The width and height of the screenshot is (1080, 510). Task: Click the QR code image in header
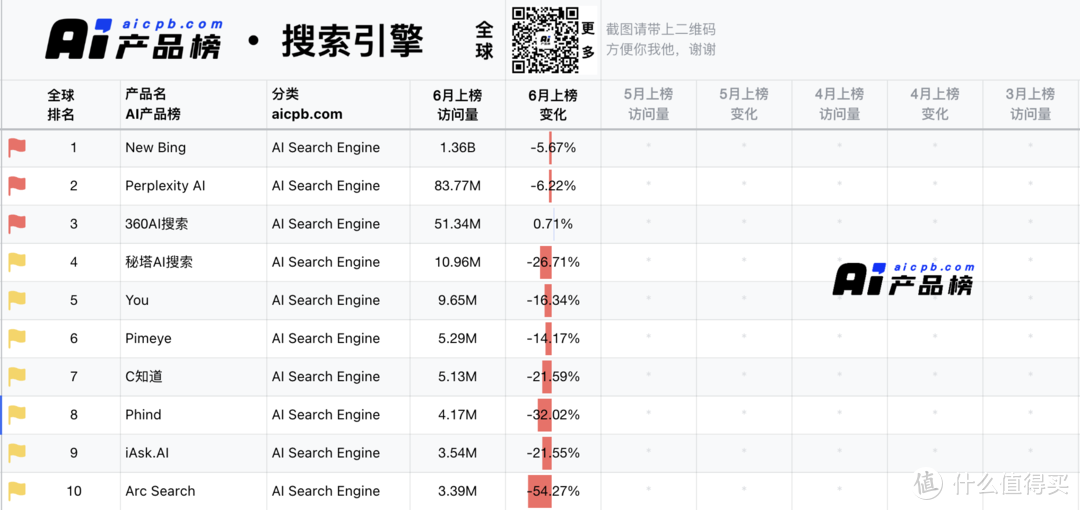pyautogui.click(x=544, y=39)
